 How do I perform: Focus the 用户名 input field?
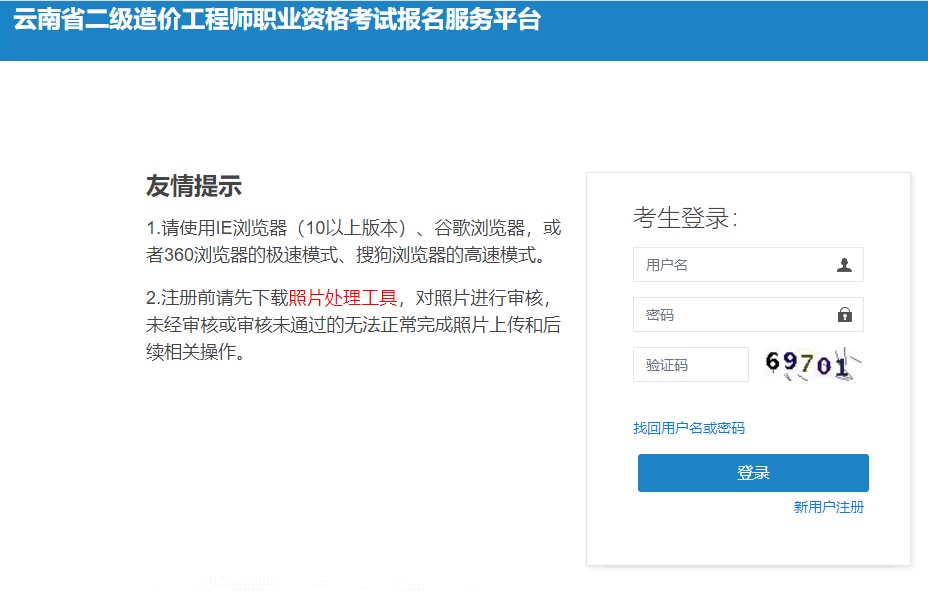click(x=735, y=265)
